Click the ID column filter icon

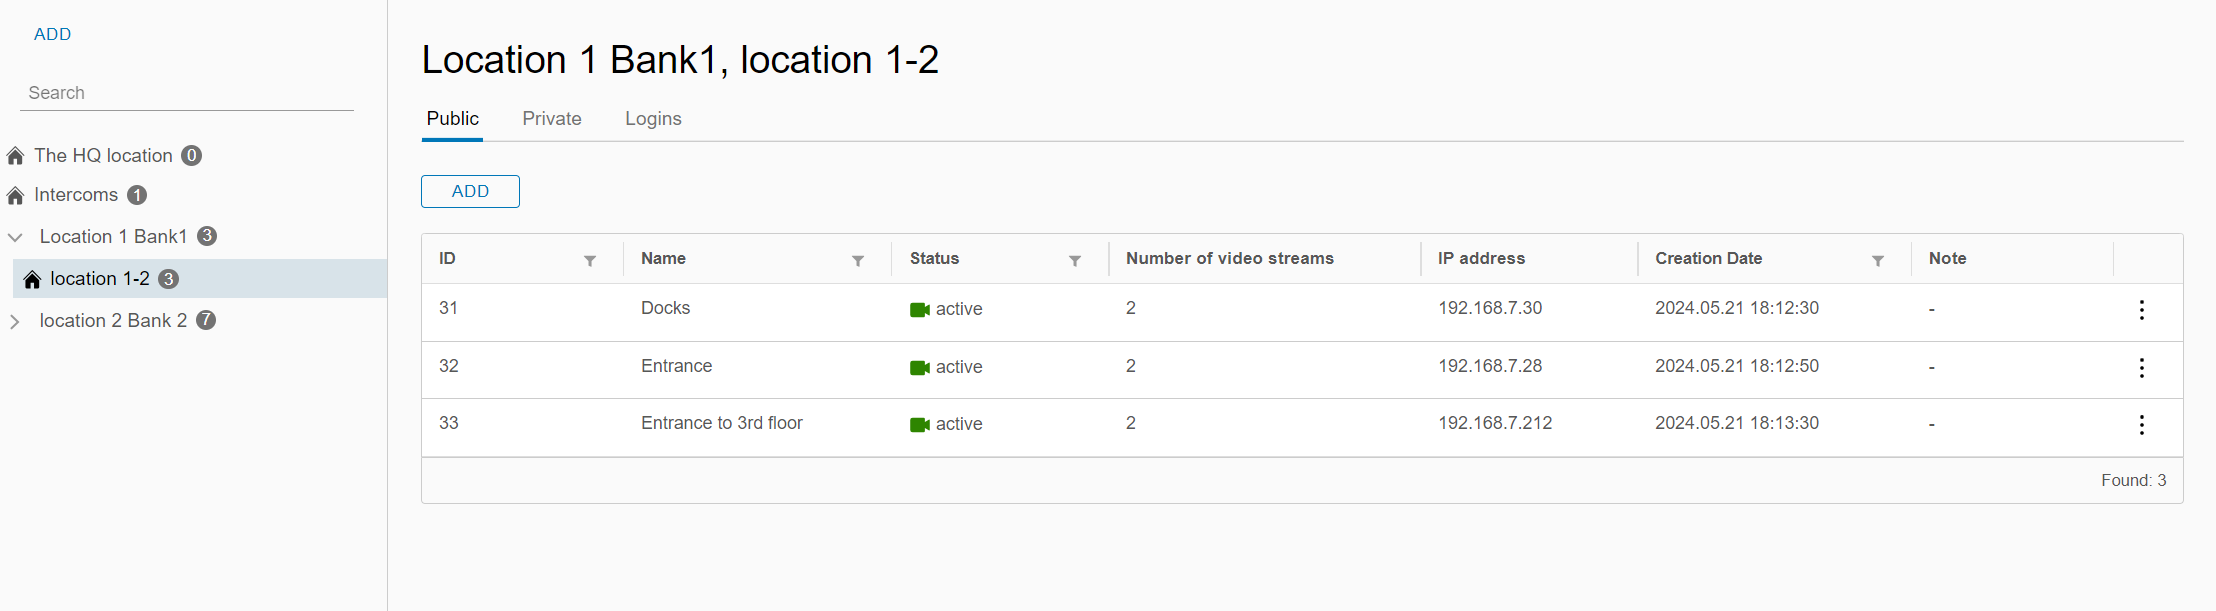click(590, 261)
